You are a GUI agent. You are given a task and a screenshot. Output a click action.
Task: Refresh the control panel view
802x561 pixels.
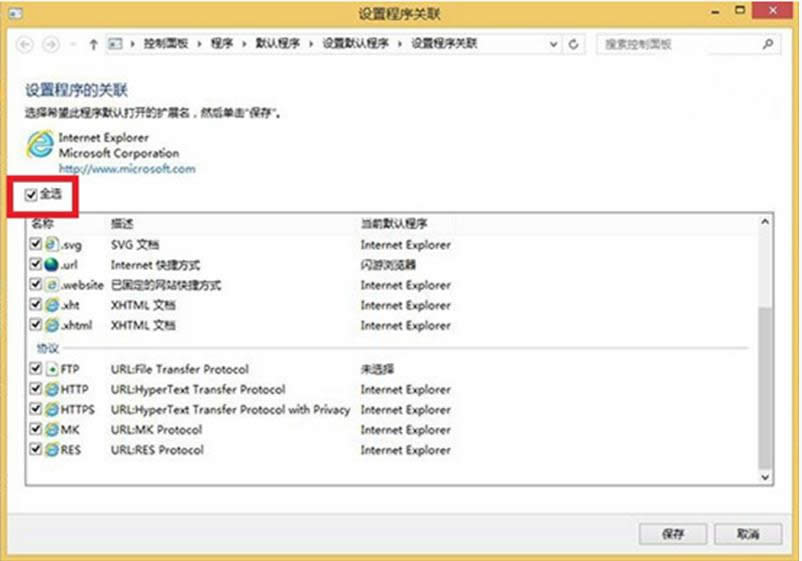click(573, 44)
